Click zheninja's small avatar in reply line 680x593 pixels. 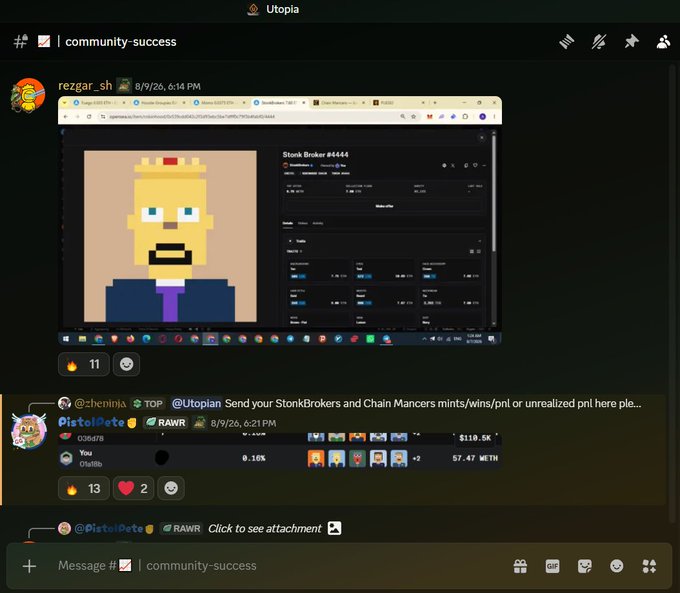click(x=65, y=403)
